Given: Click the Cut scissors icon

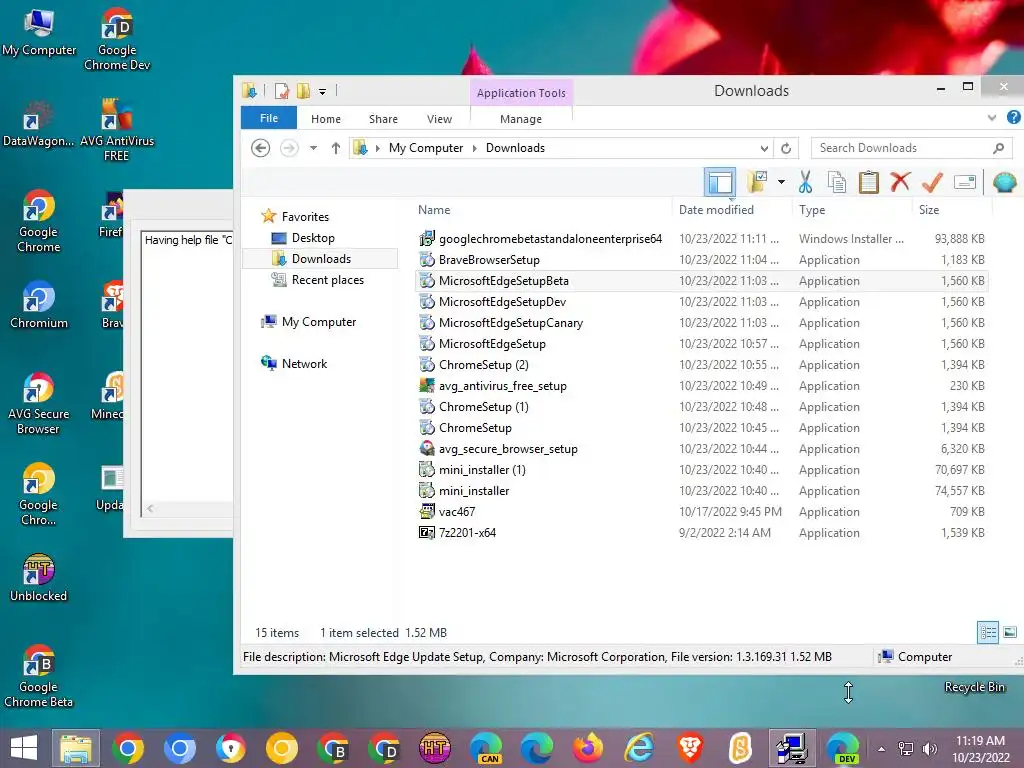Looking at the screenshot, I should tap(805, 182).
